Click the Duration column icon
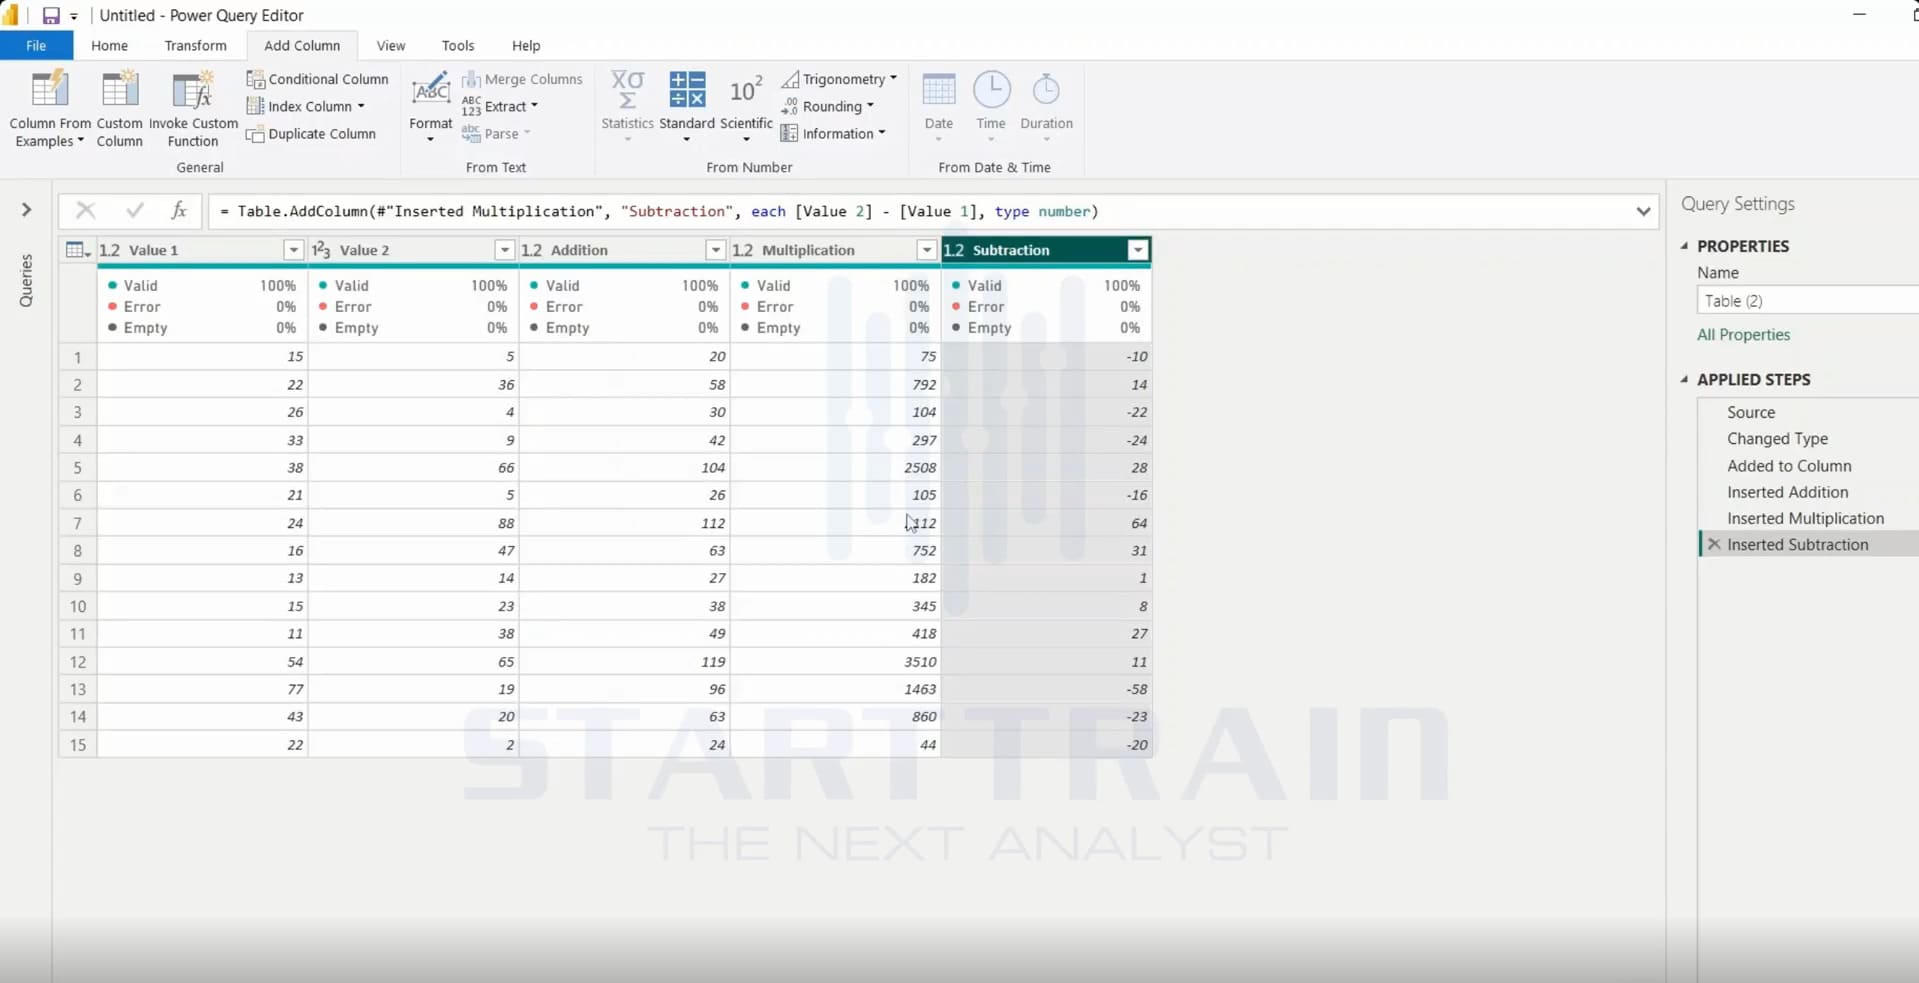Image resolution: width=1919 pixels, height=983 pixels. pyautogui.click(x=1046, y=89)
